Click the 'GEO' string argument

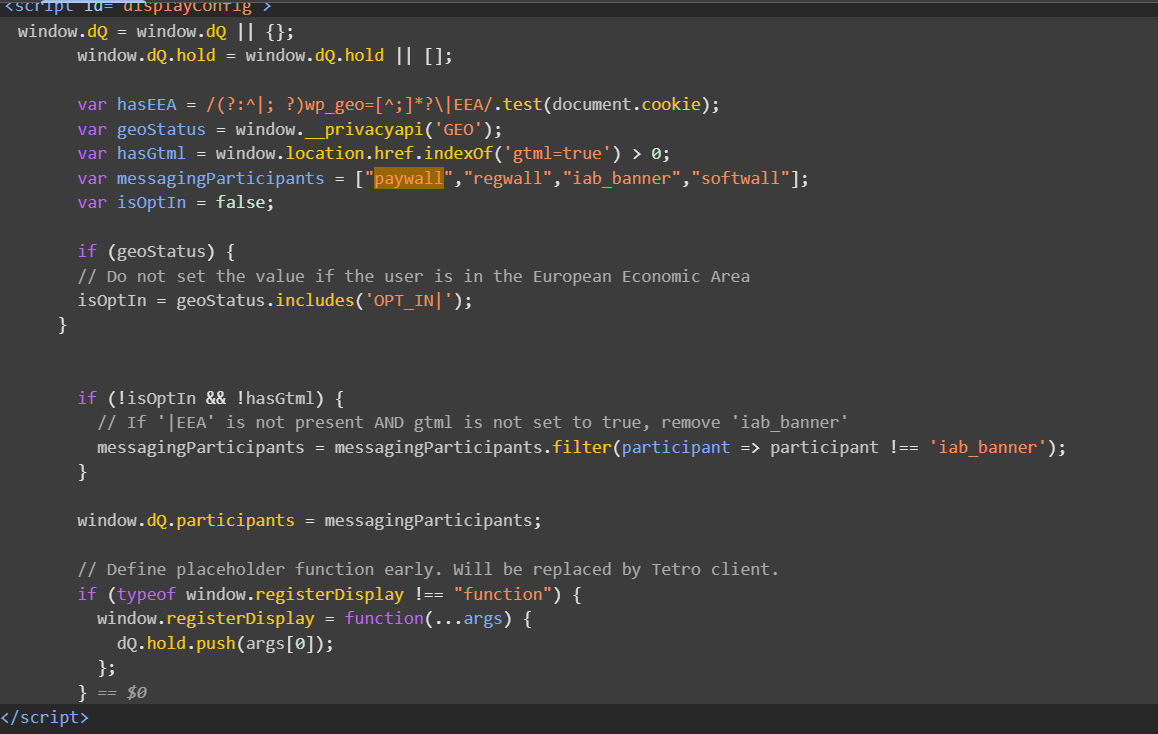point(462,129)
